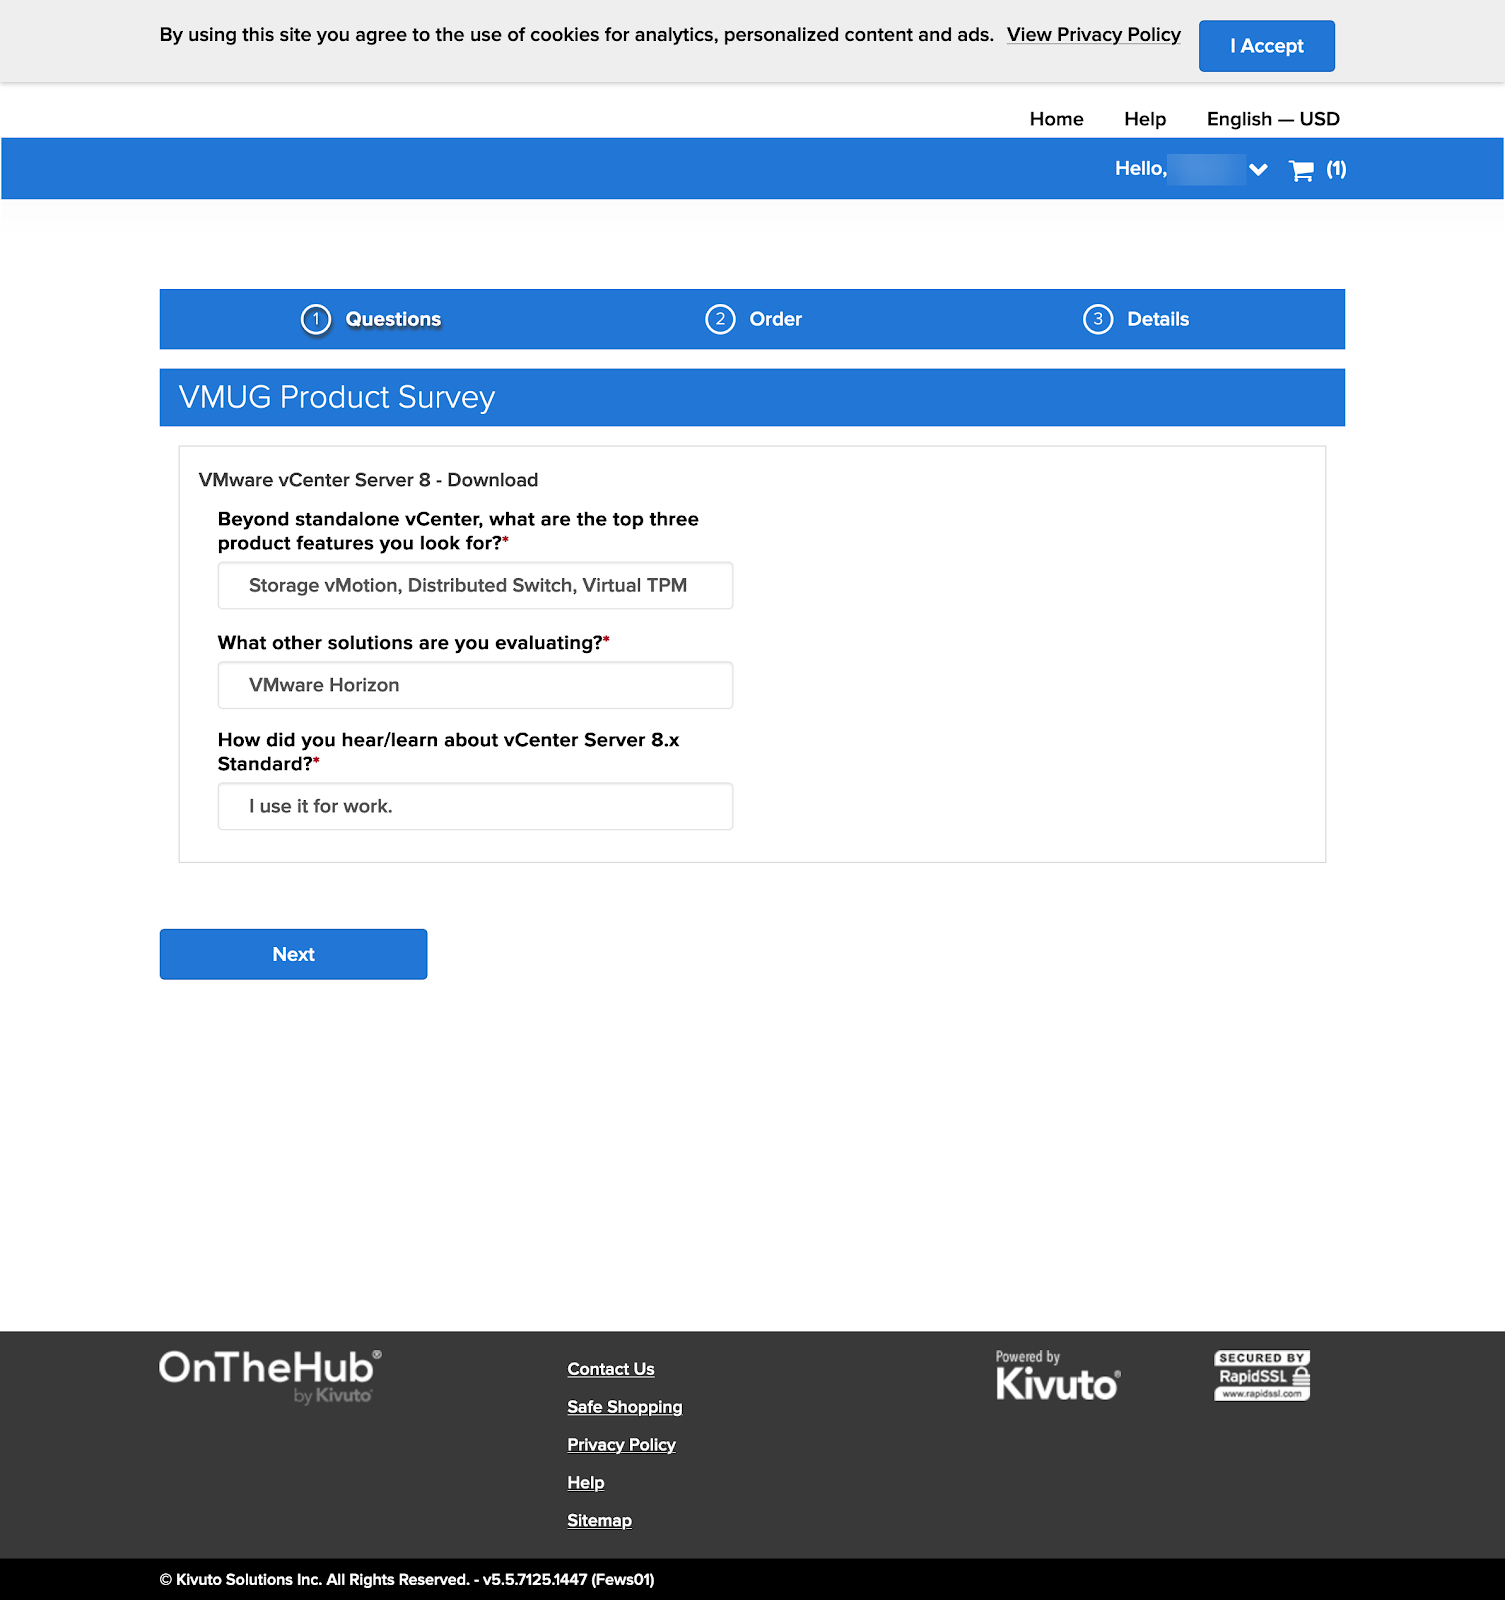The height and width of the screenshot is (1600, 1505).
Task: Change language and currency English — USD
Action: (1273, 119)
